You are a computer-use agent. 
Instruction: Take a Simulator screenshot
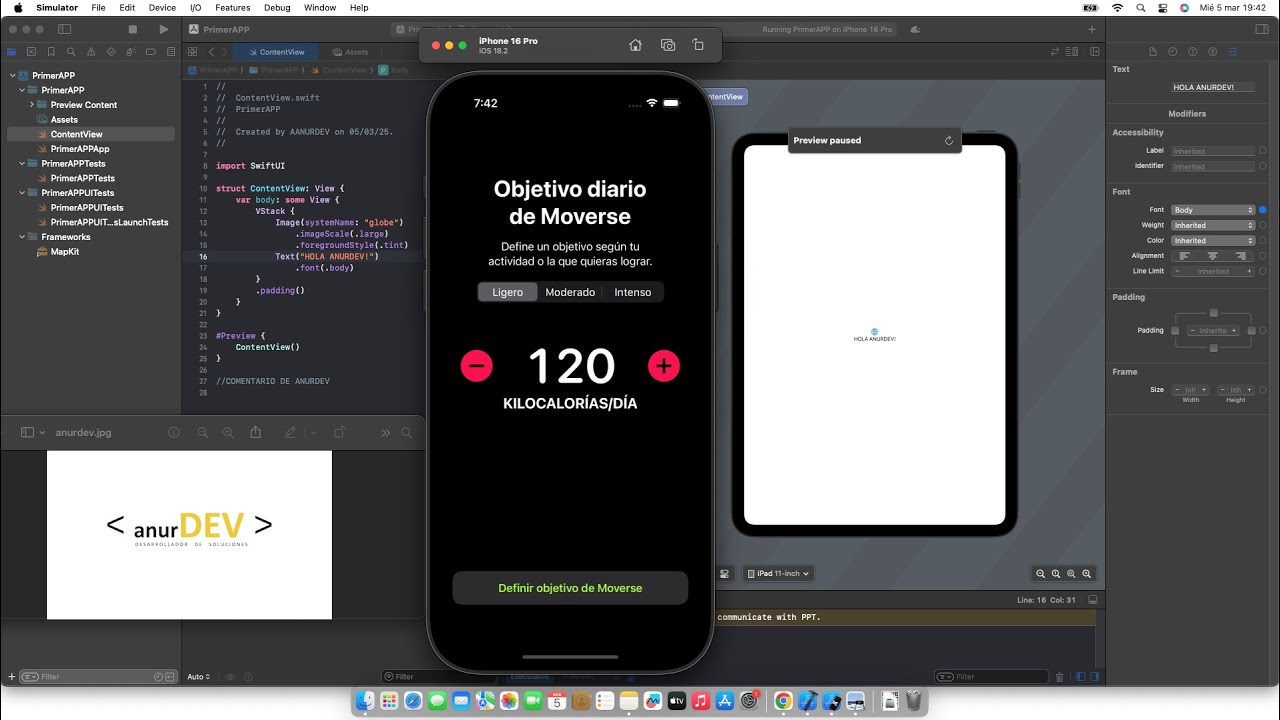668,45
